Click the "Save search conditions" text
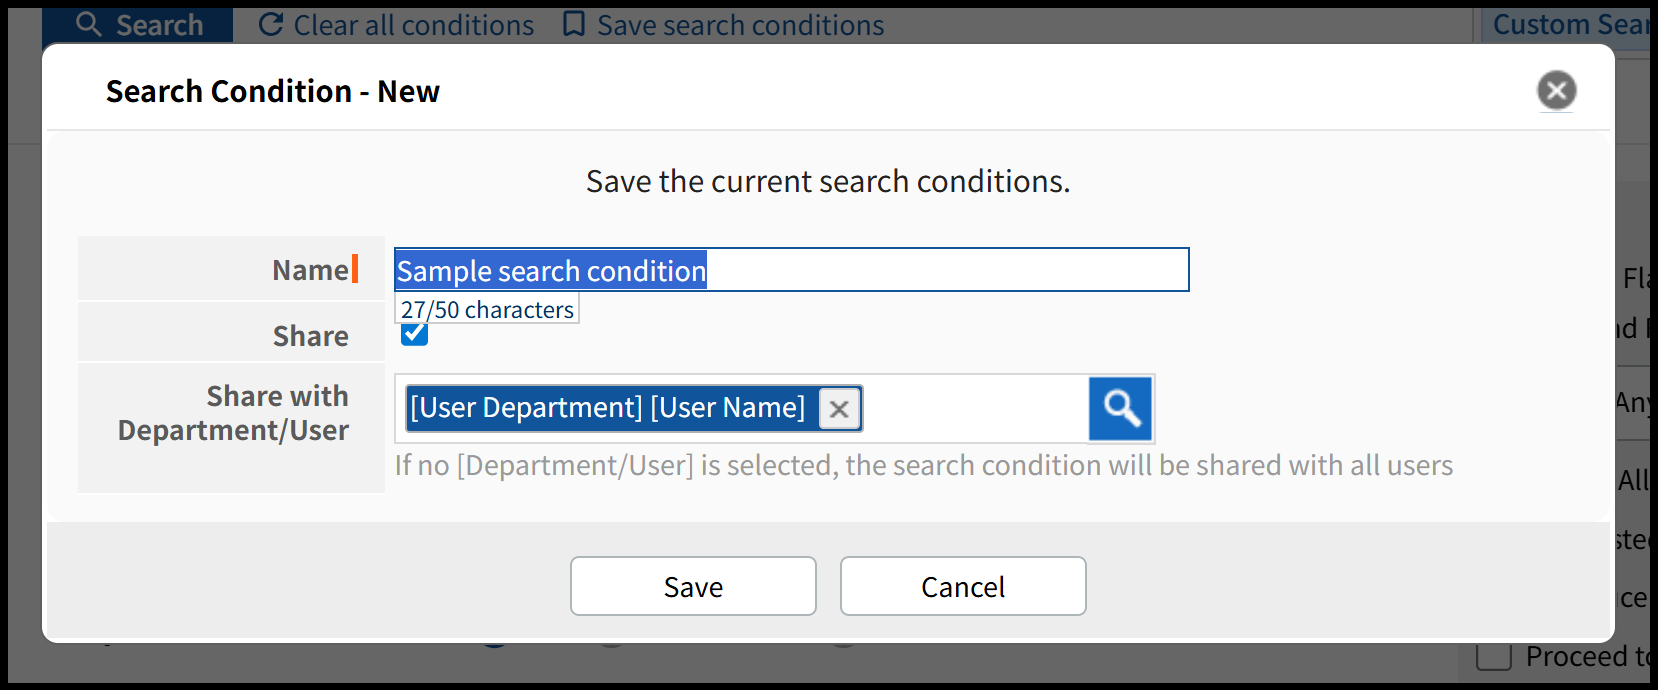1658x690 pixels. pyautogui.click(x=740, y=25)
